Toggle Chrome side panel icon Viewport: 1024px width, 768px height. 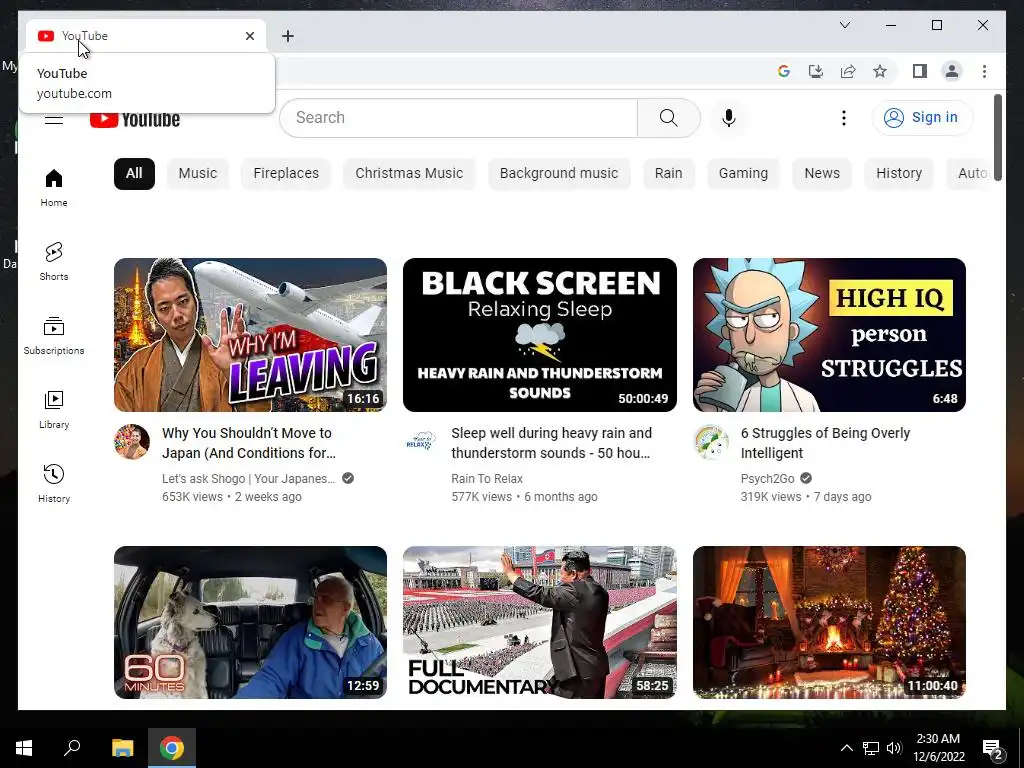pyautogui.click(x=920, y=71)
